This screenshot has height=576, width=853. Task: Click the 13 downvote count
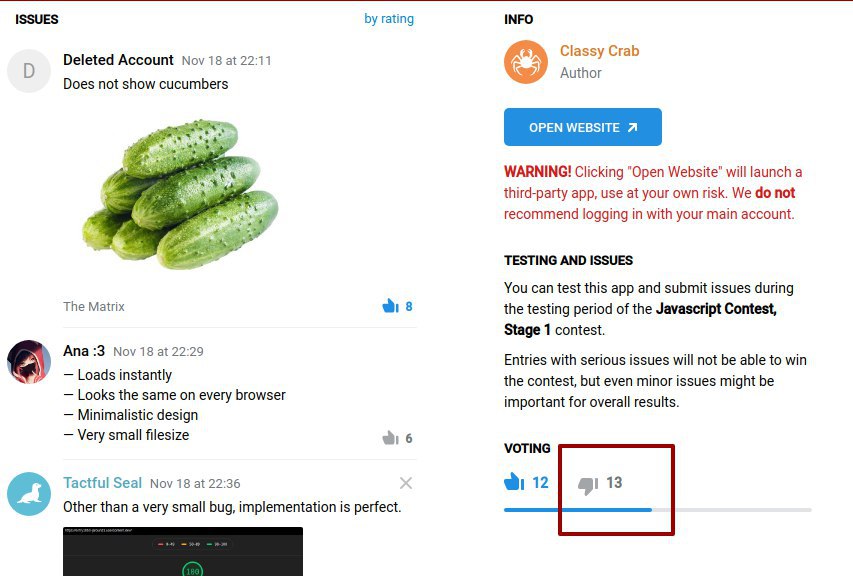614,482
